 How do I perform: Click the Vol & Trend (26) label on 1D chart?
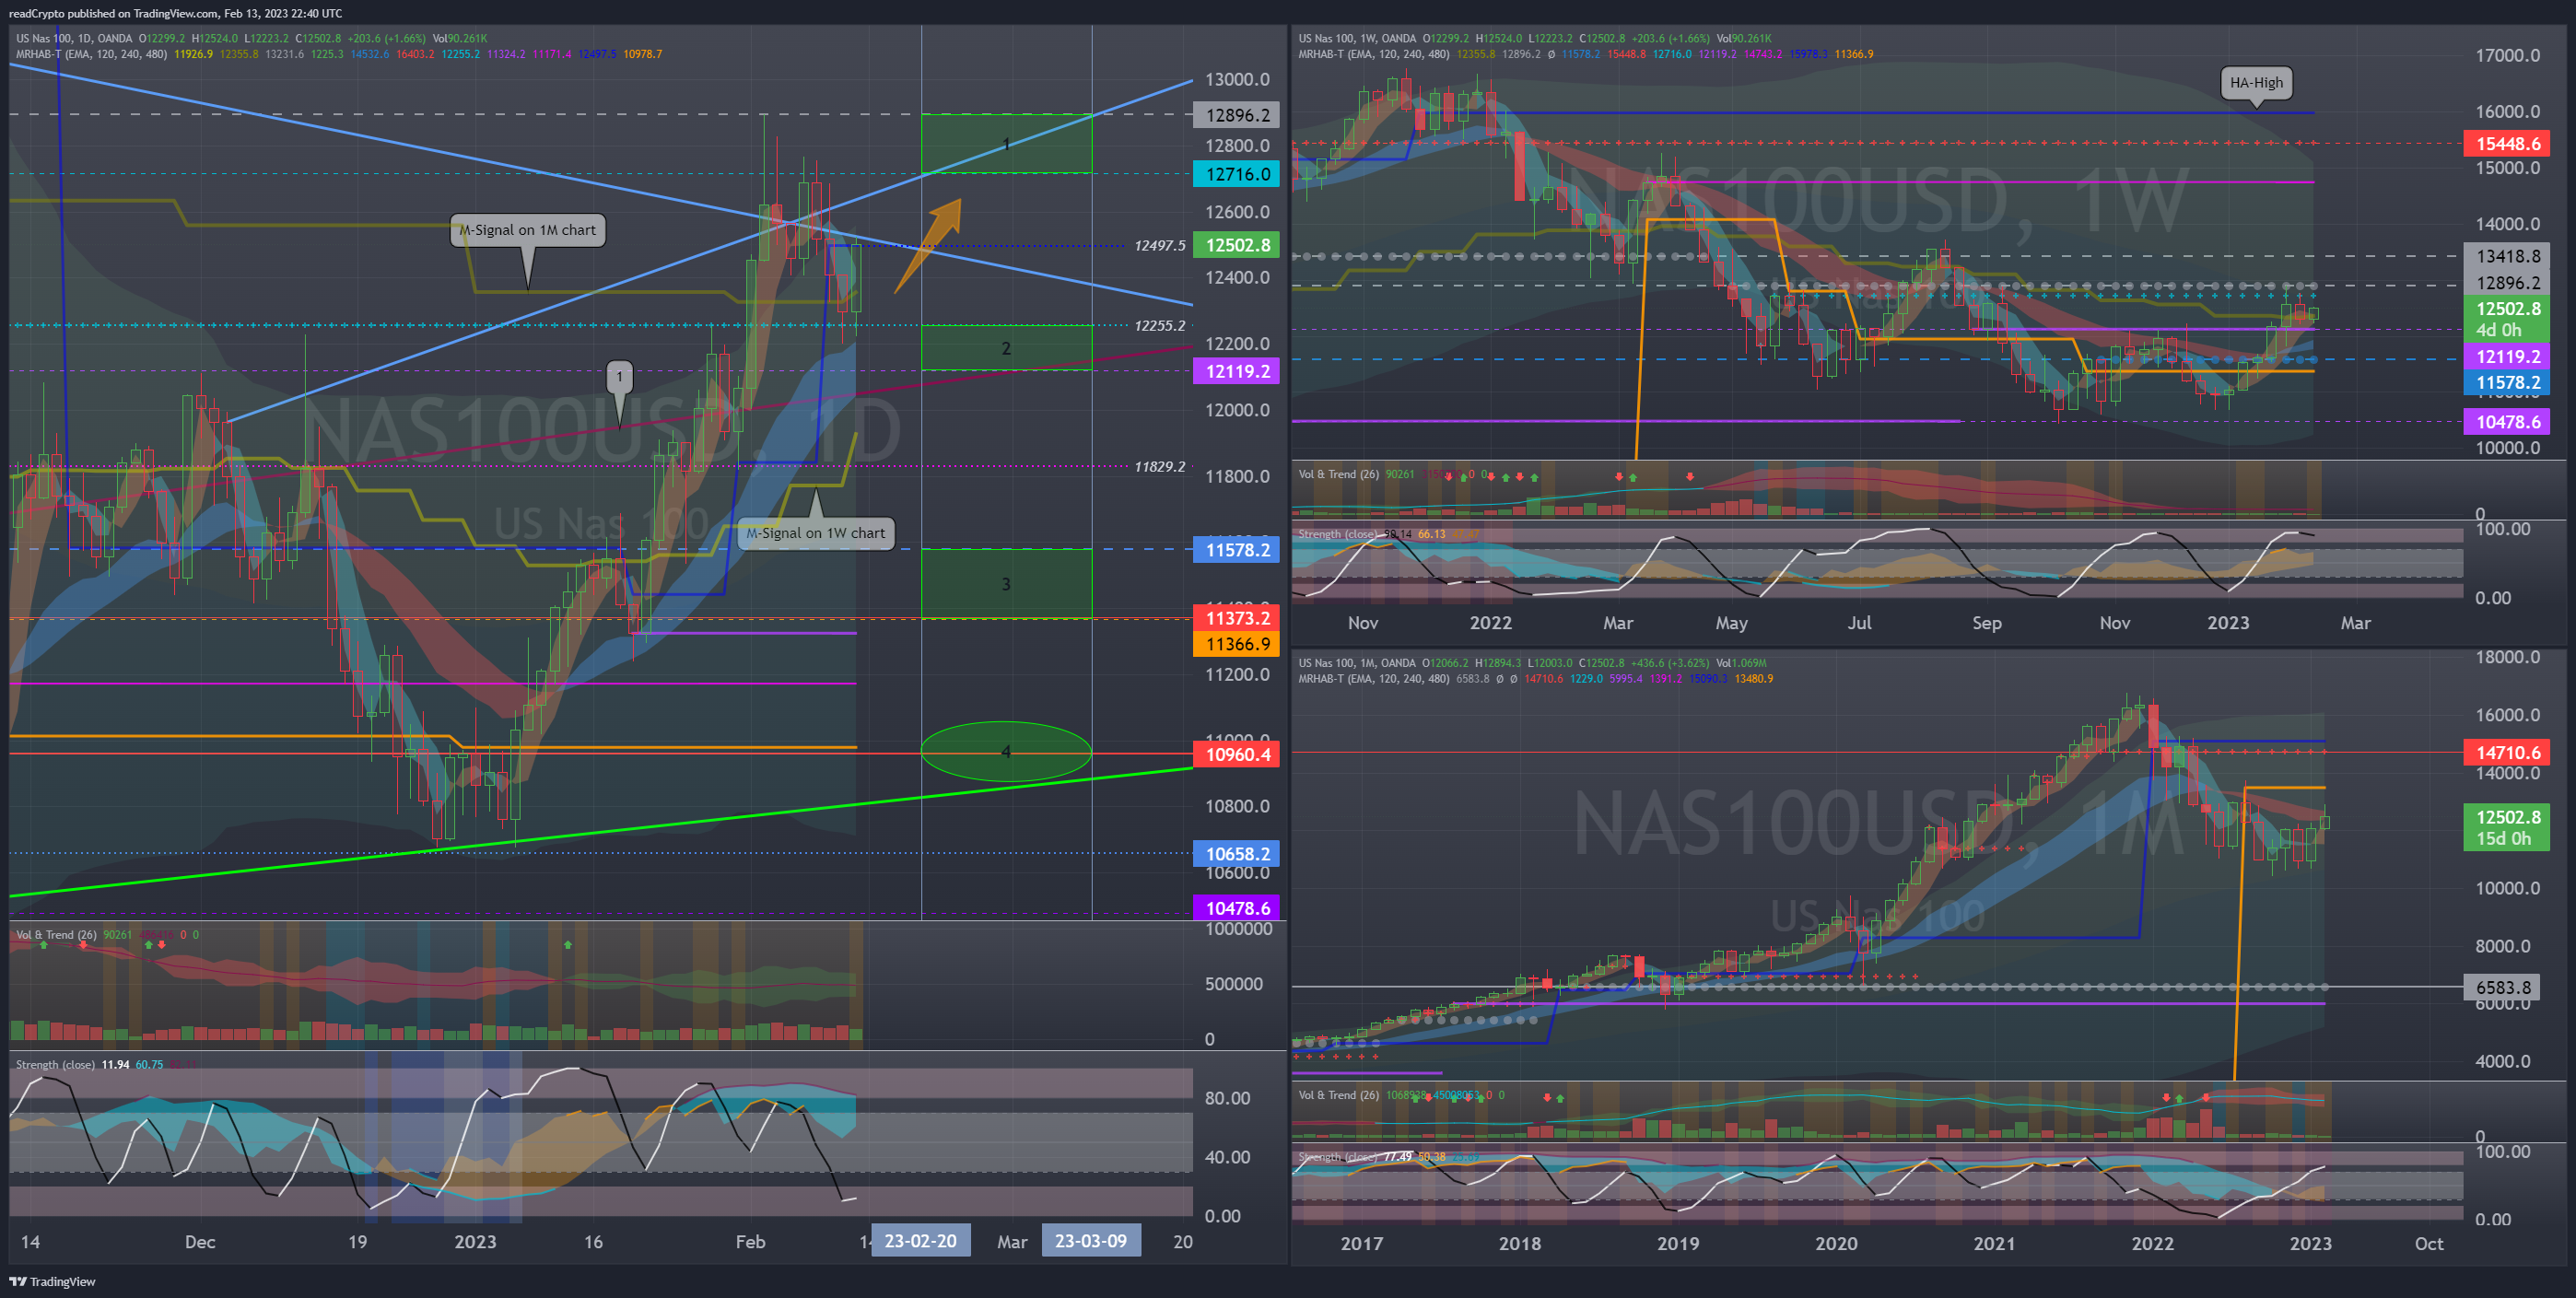click(56, 935)
